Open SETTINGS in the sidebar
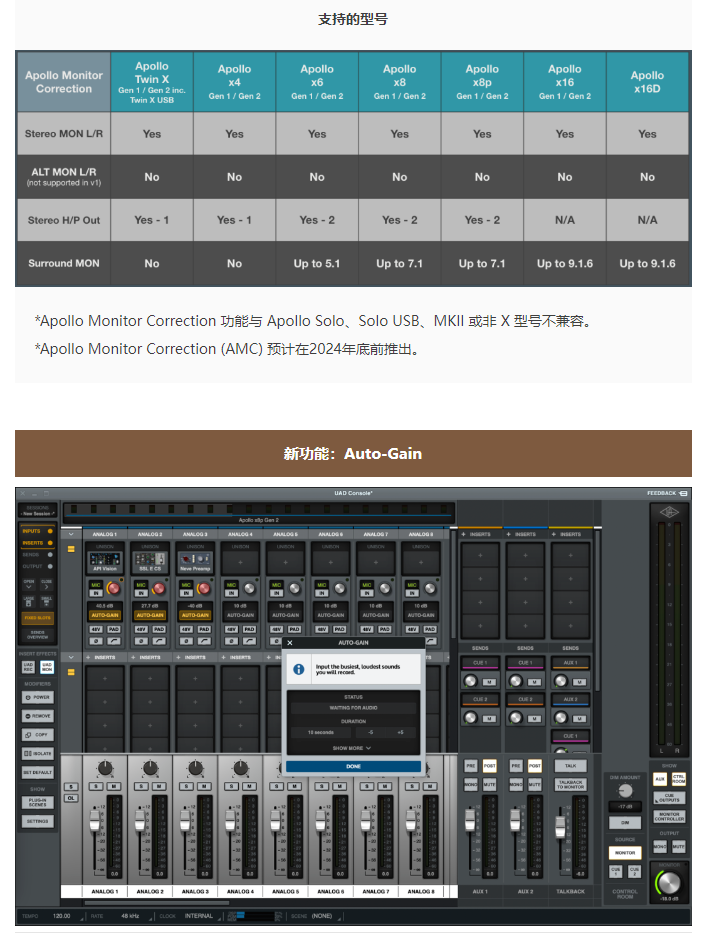Viewport: 711px width, 937px height. click(38, 822)
